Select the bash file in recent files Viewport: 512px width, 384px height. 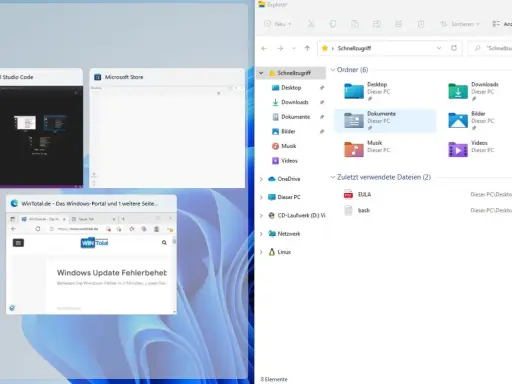[357, 210]
